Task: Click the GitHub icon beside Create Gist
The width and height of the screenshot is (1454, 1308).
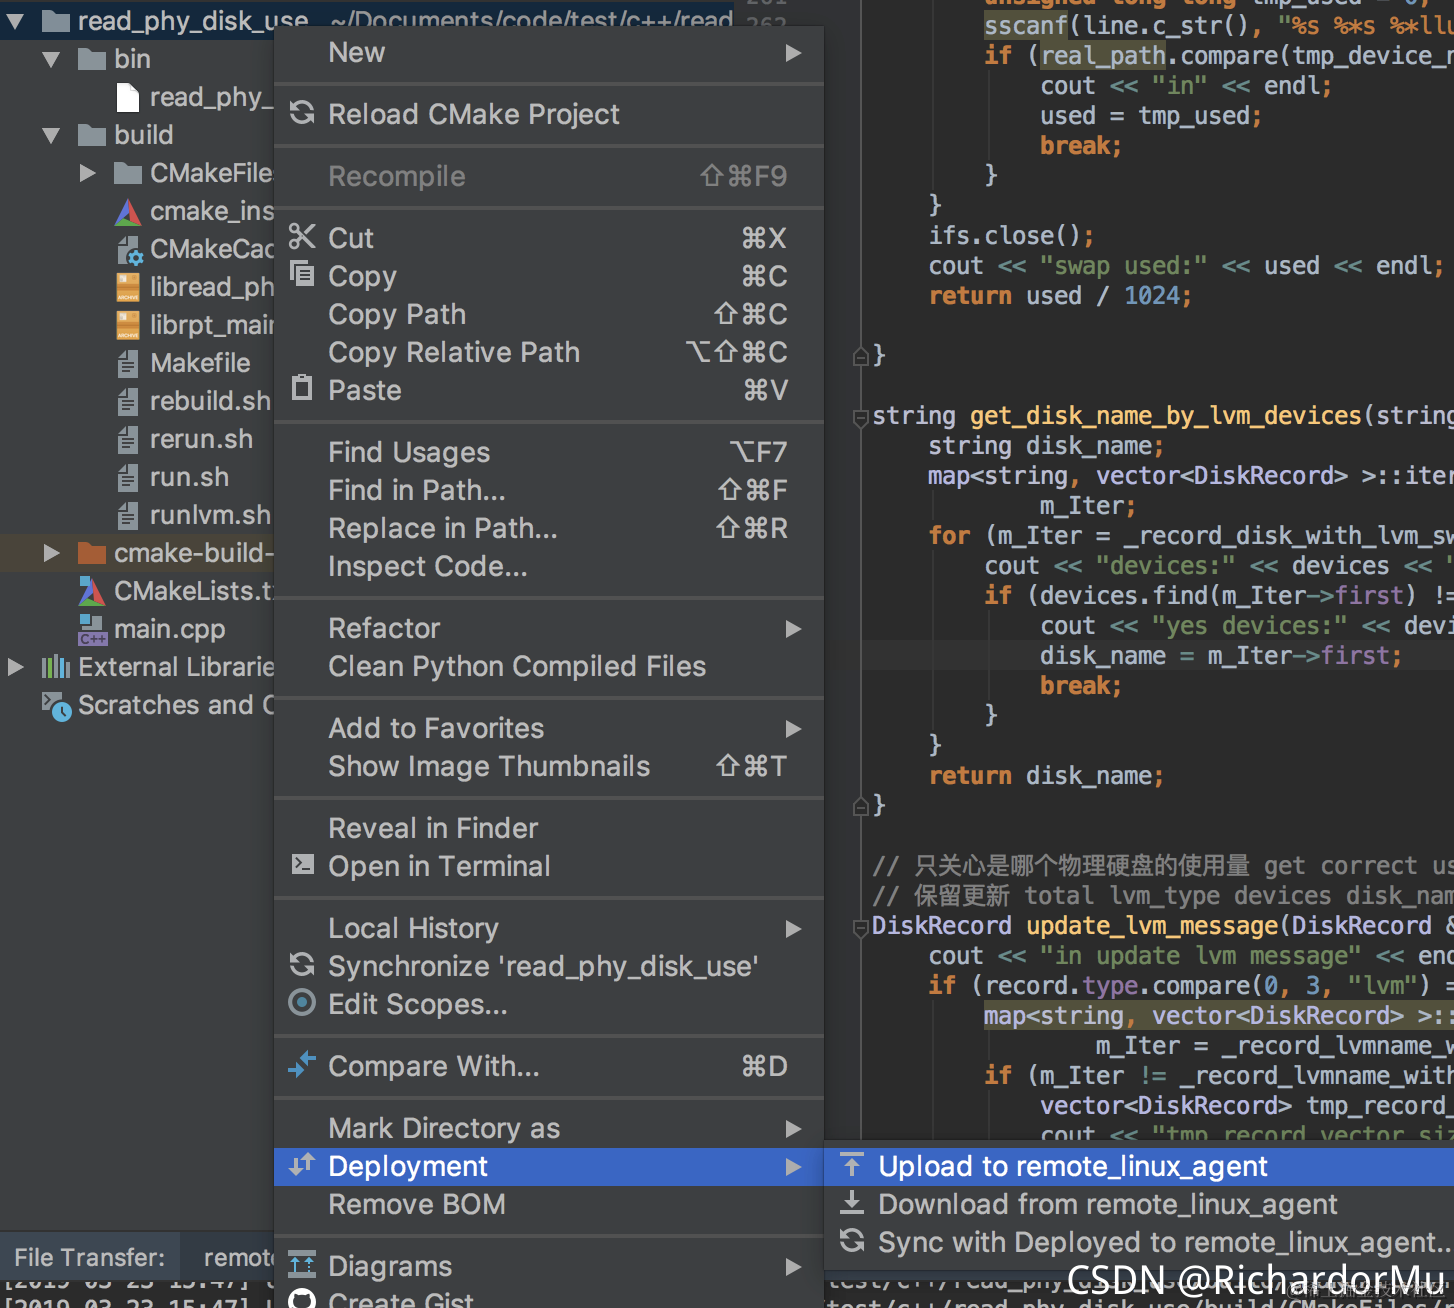Action: pyautogui.click(x=302, y=1300)
